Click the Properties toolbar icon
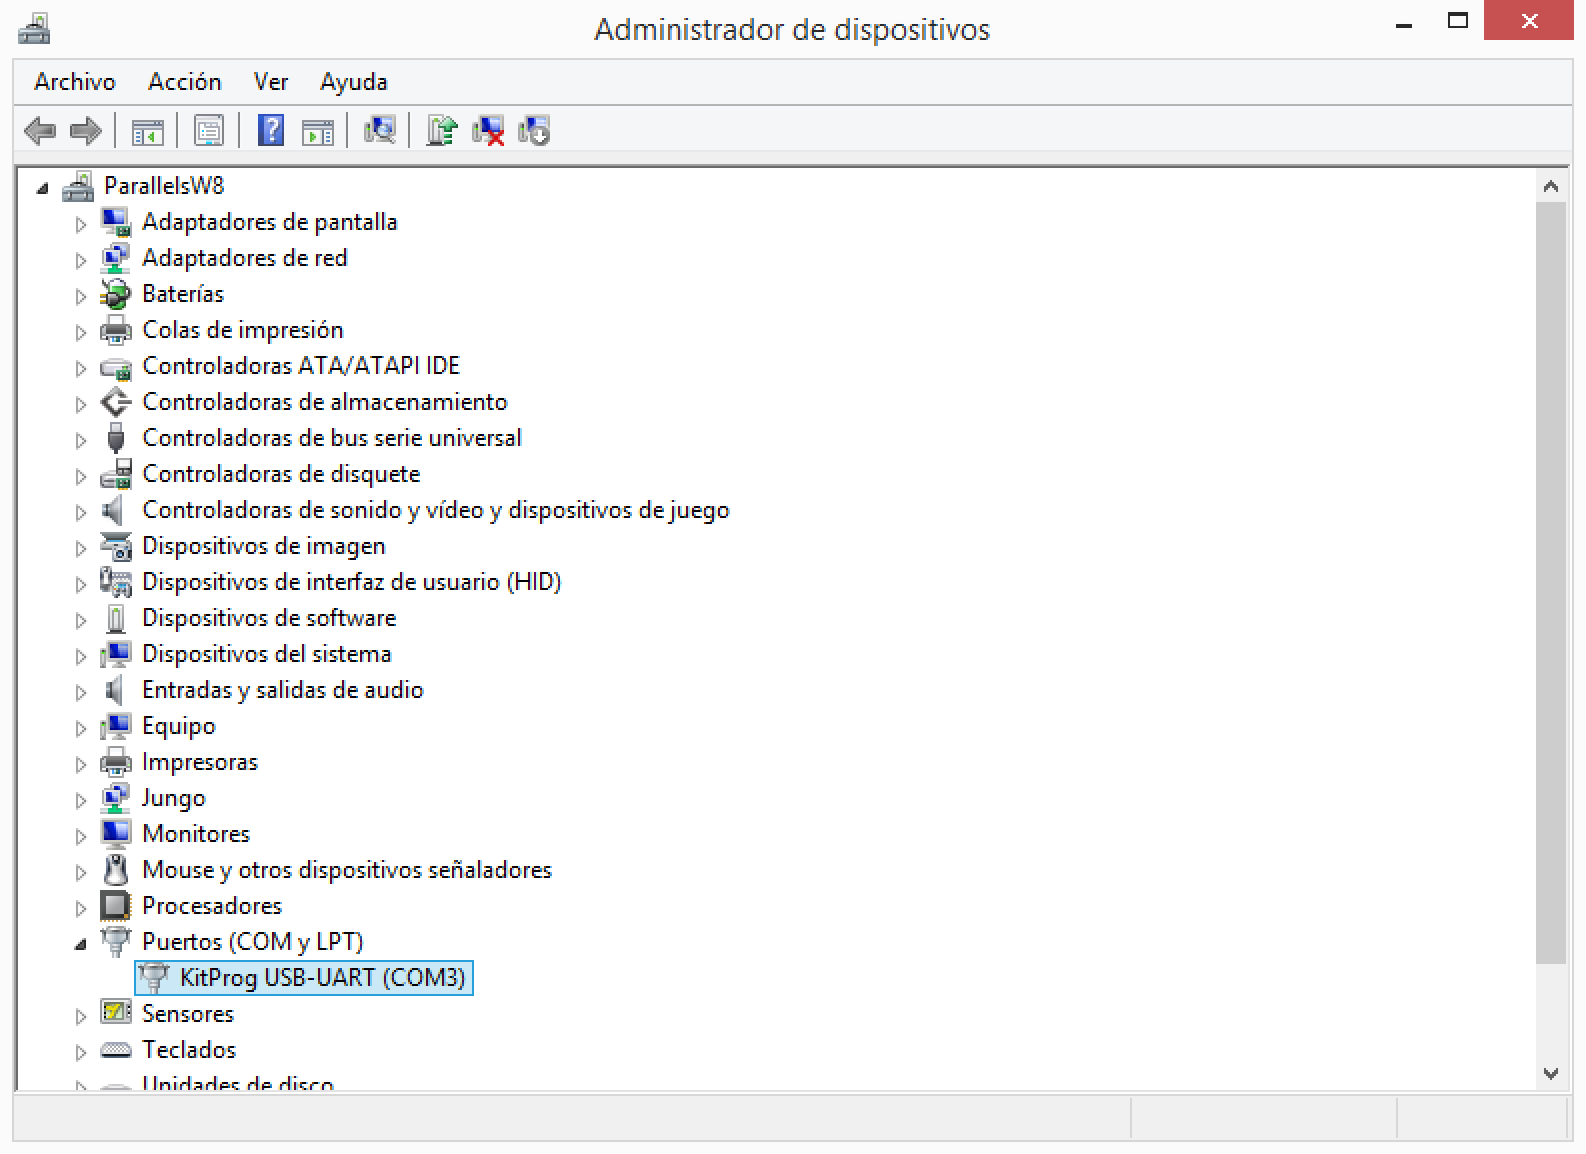The image size is (1586, 1154). pos(208,131)
